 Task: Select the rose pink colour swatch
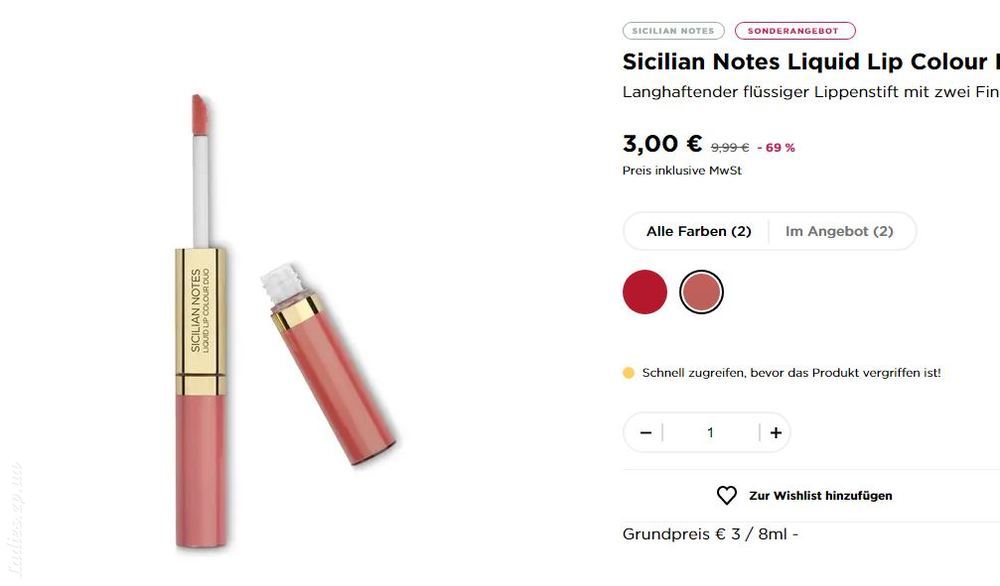702,291
